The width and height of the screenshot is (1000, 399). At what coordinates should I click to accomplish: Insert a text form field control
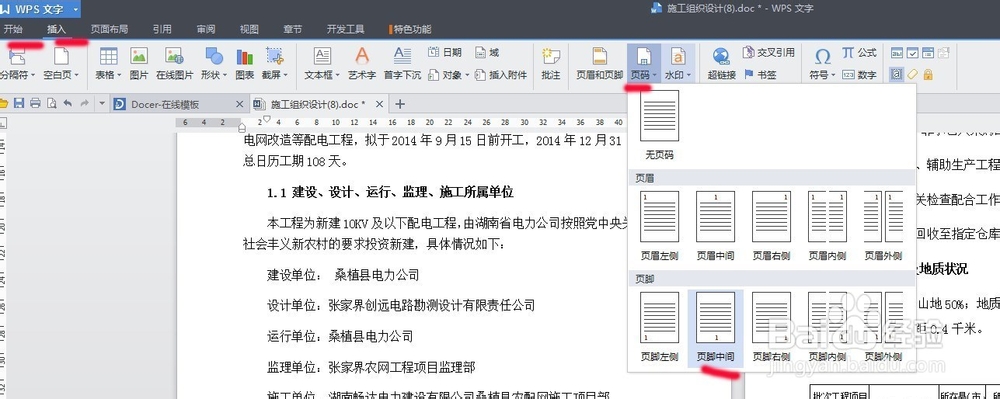click(x=897, y=53)
